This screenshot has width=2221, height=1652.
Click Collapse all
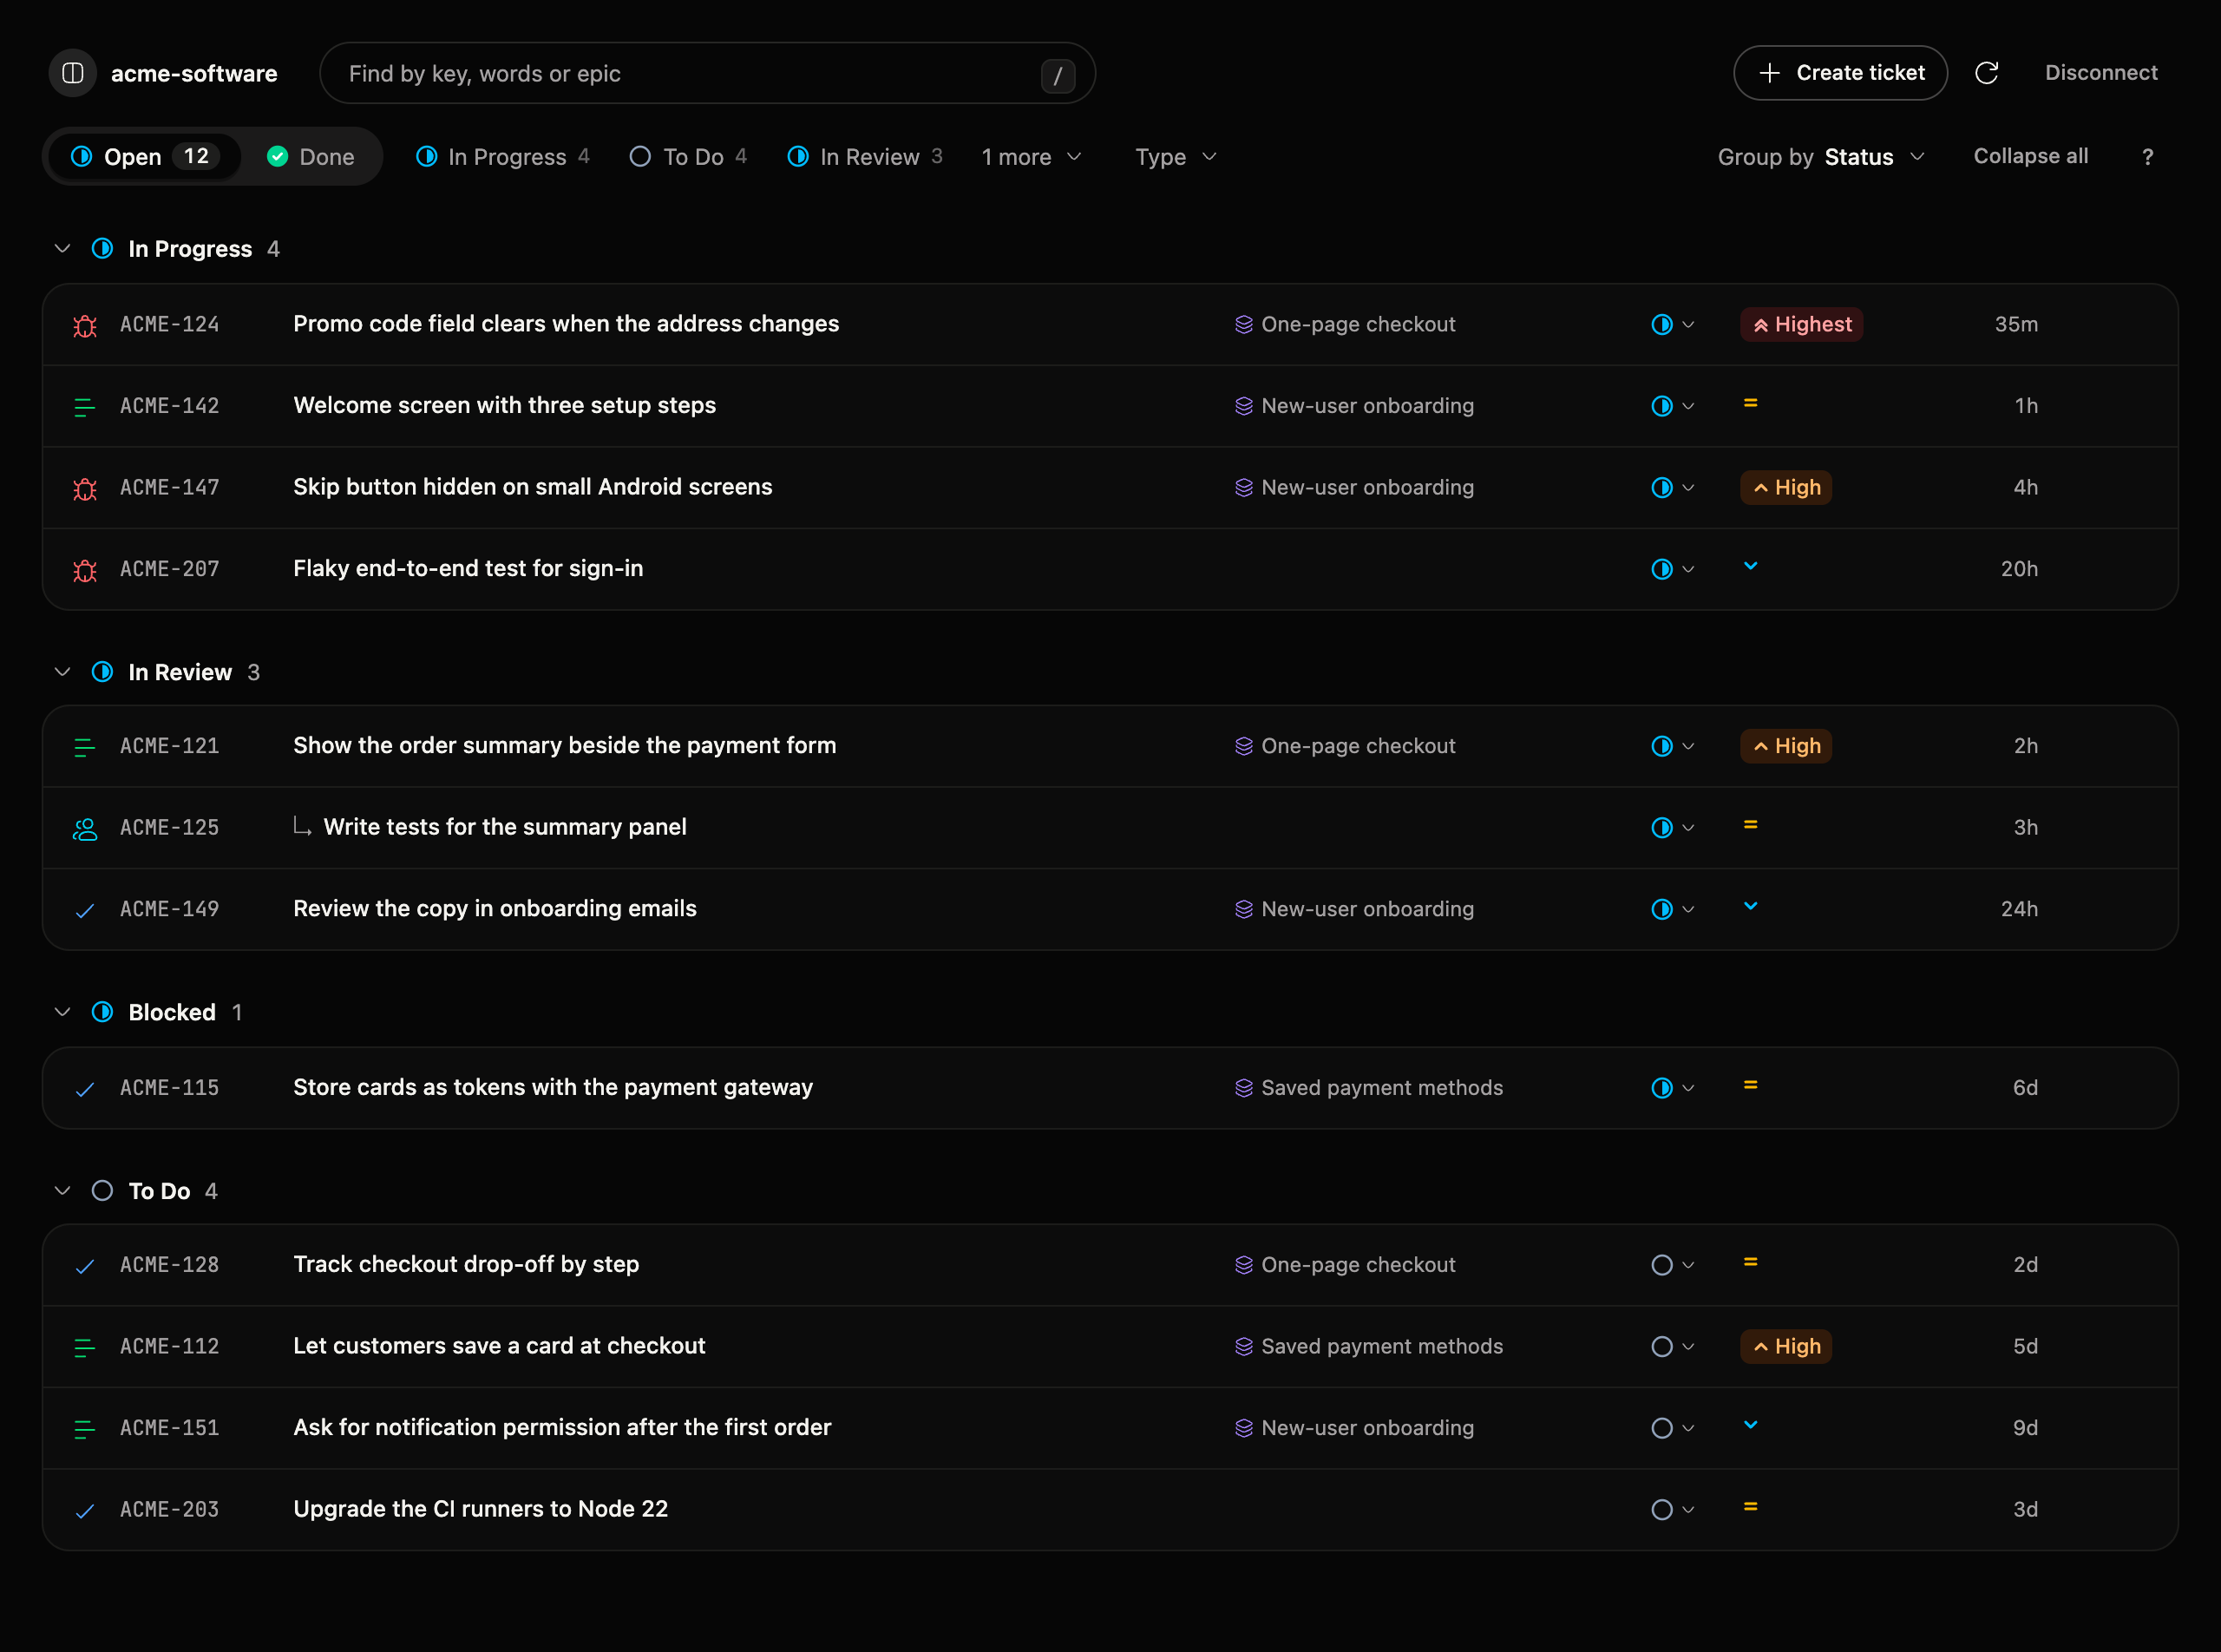pyautogui.click(x=2030, y=156)
